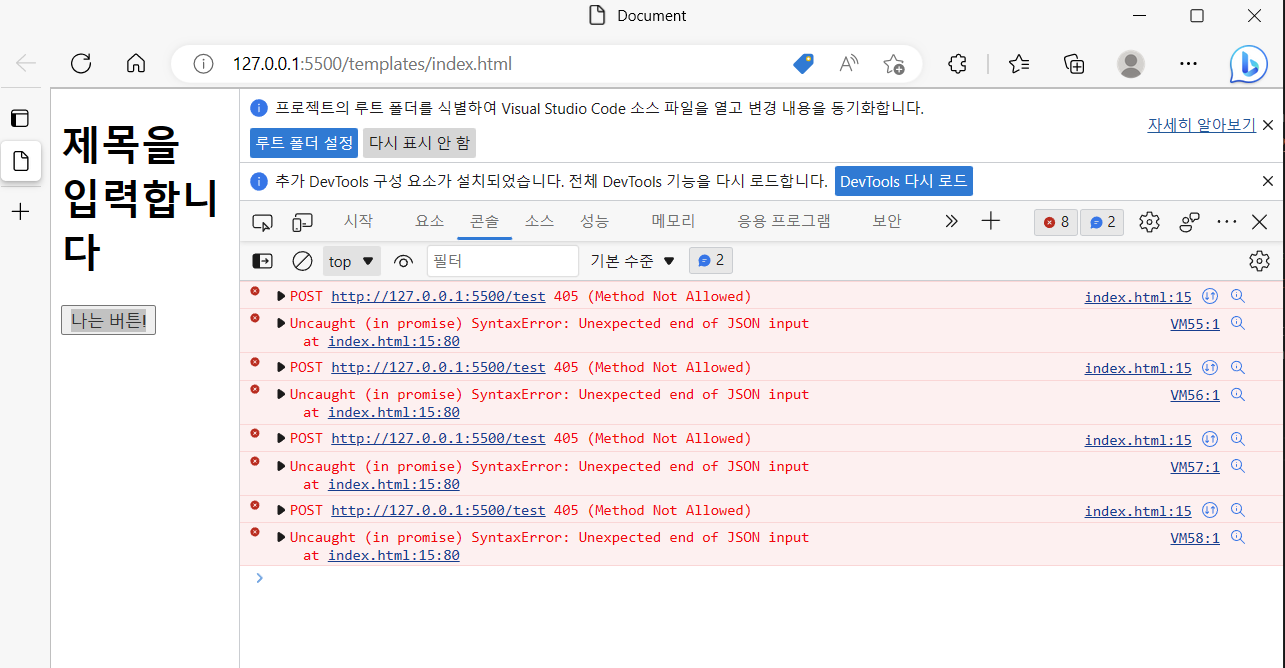
Task: Expand the first POST 405 error entry
Action: pos(281,296)
